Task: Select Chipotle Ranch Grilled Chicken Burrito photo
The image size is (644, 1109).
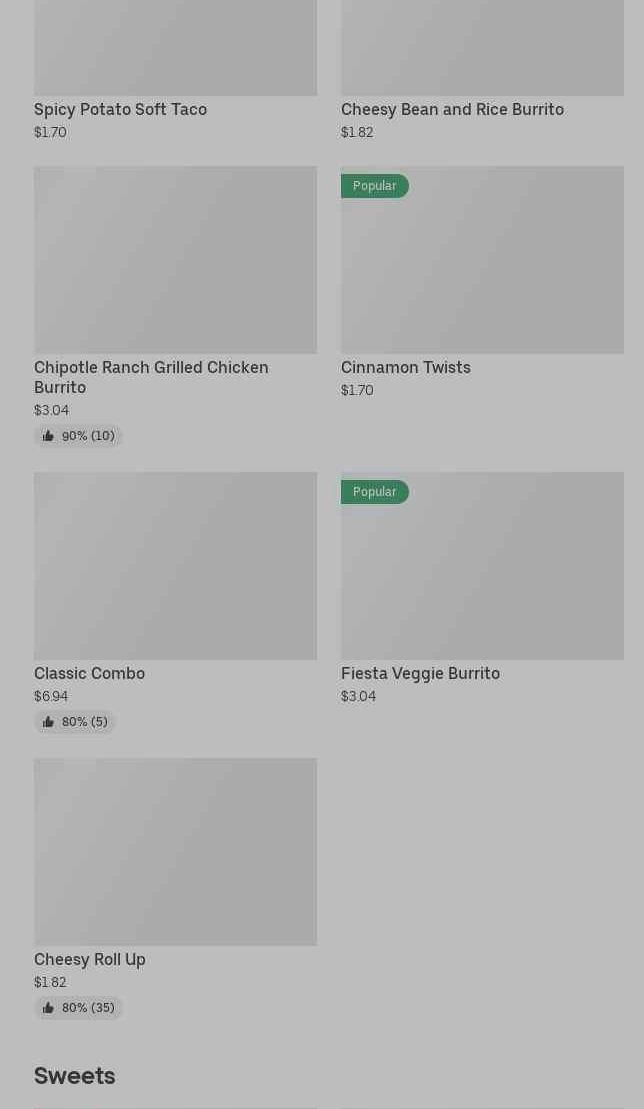Action: coord(175,260)
